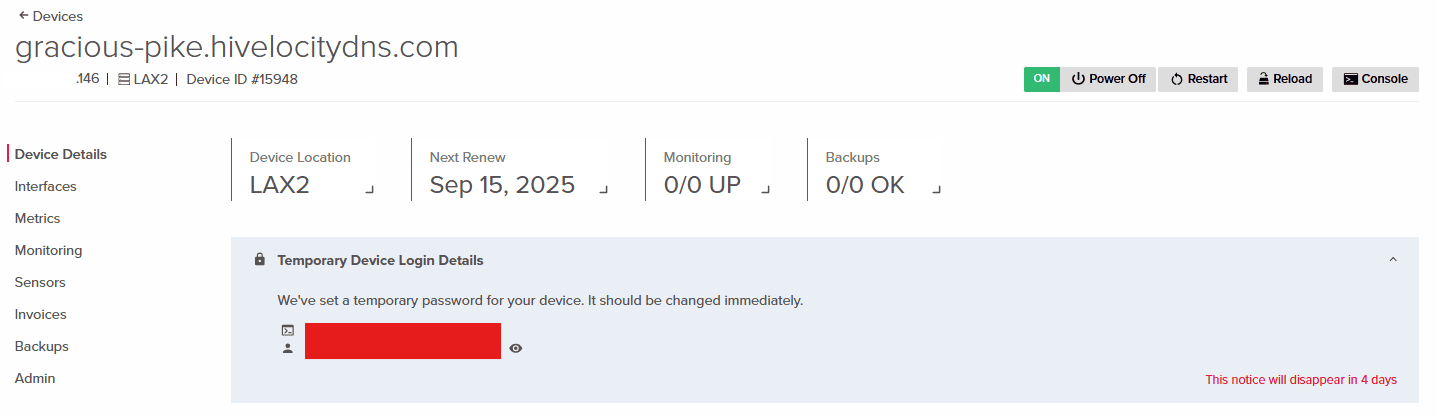Expand the Next Renew card
The width and height of the screenshot is (1437, 416).
click(603, 188)
